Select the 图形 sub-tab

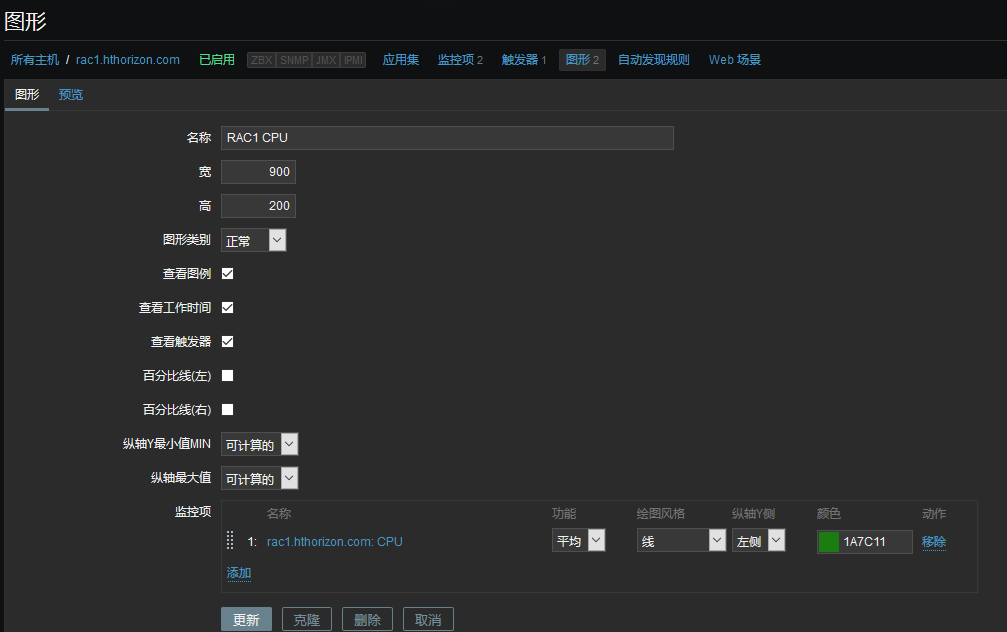pos(27,95)
